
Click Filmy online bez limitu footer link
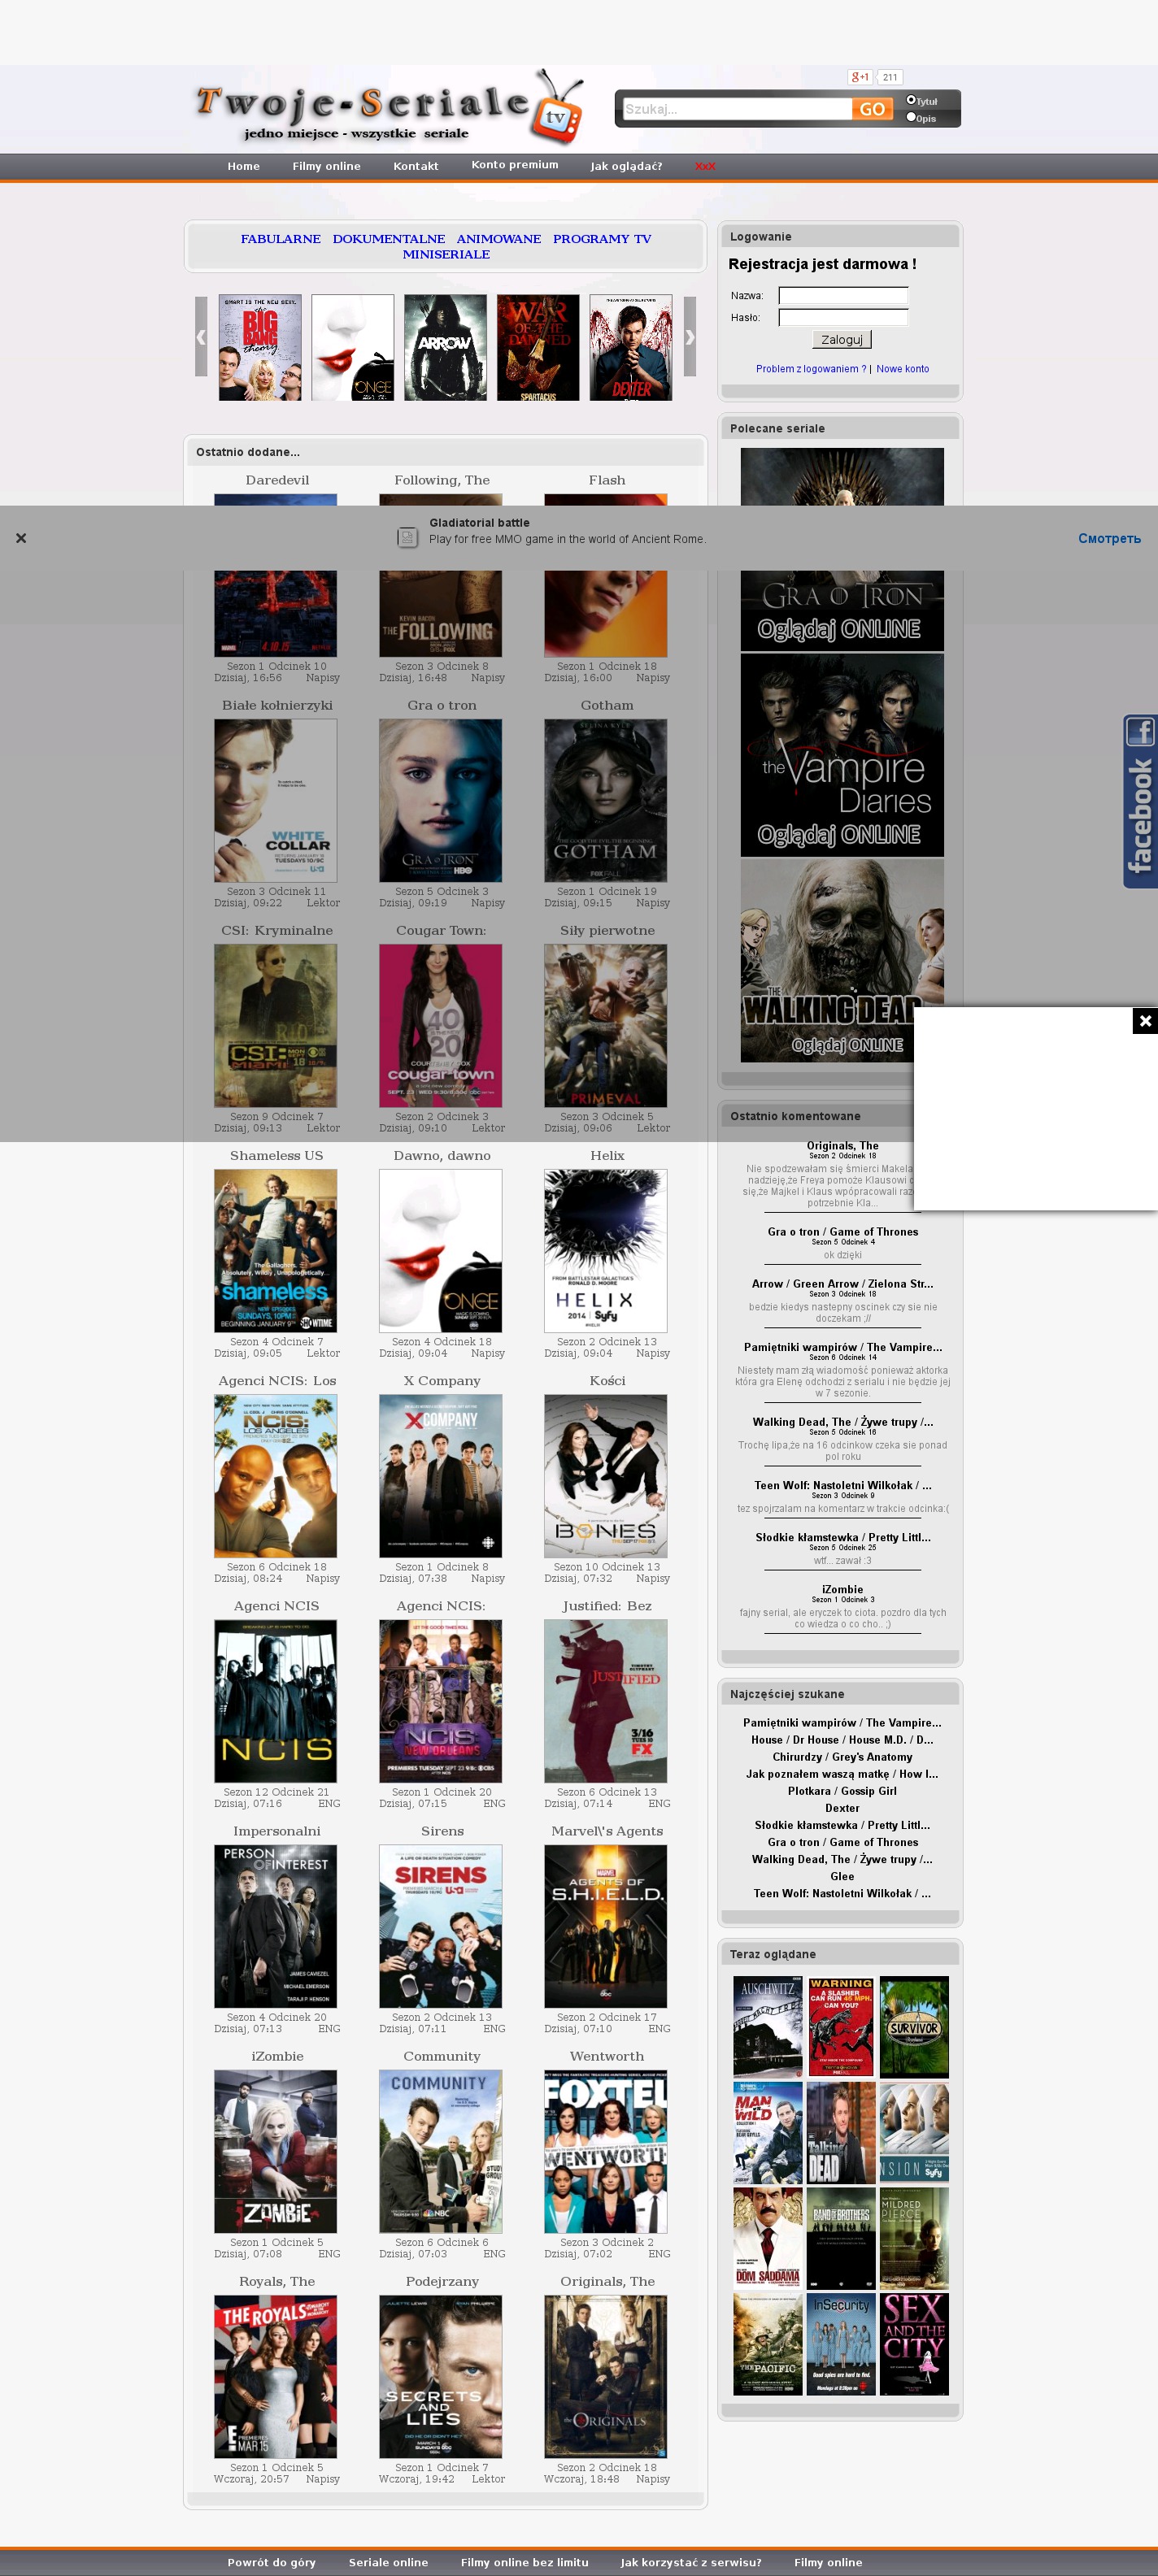click(x=524, y=2562)
